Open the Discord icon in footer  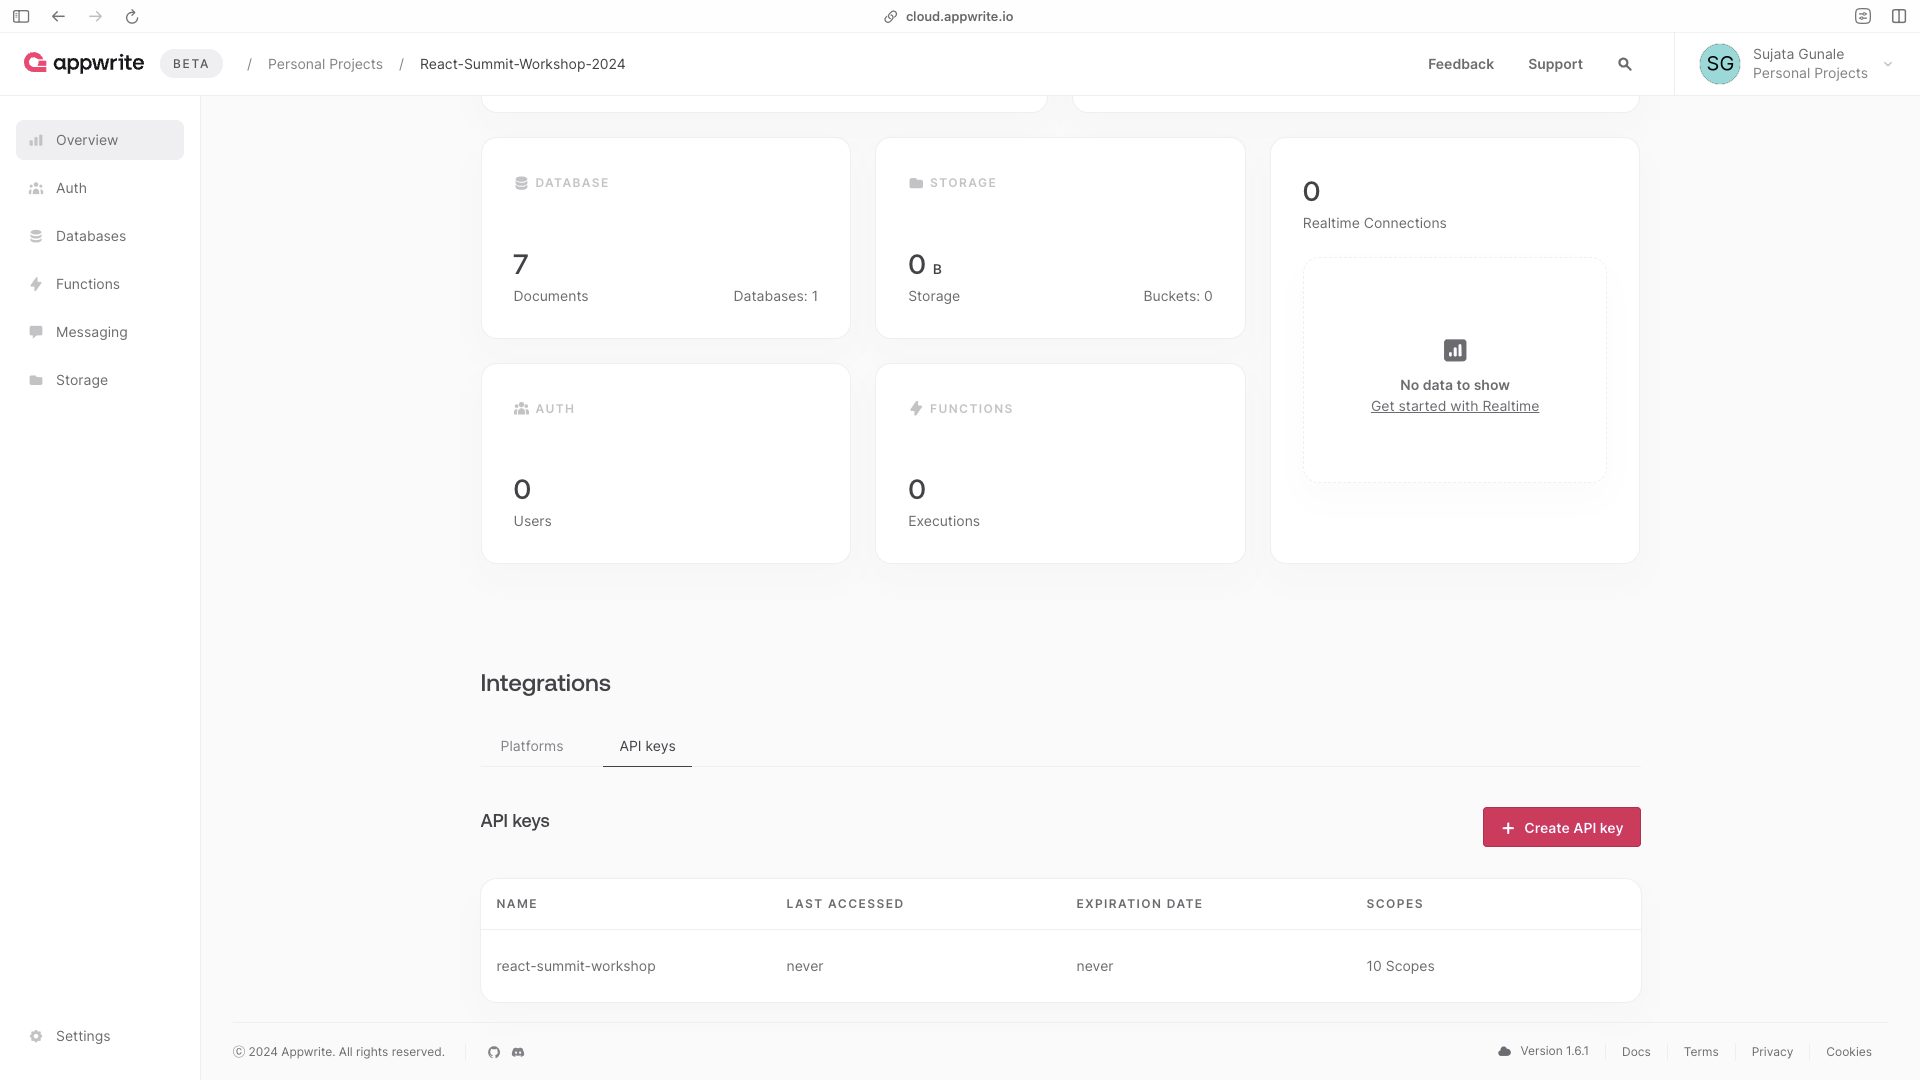point(518,1052)
